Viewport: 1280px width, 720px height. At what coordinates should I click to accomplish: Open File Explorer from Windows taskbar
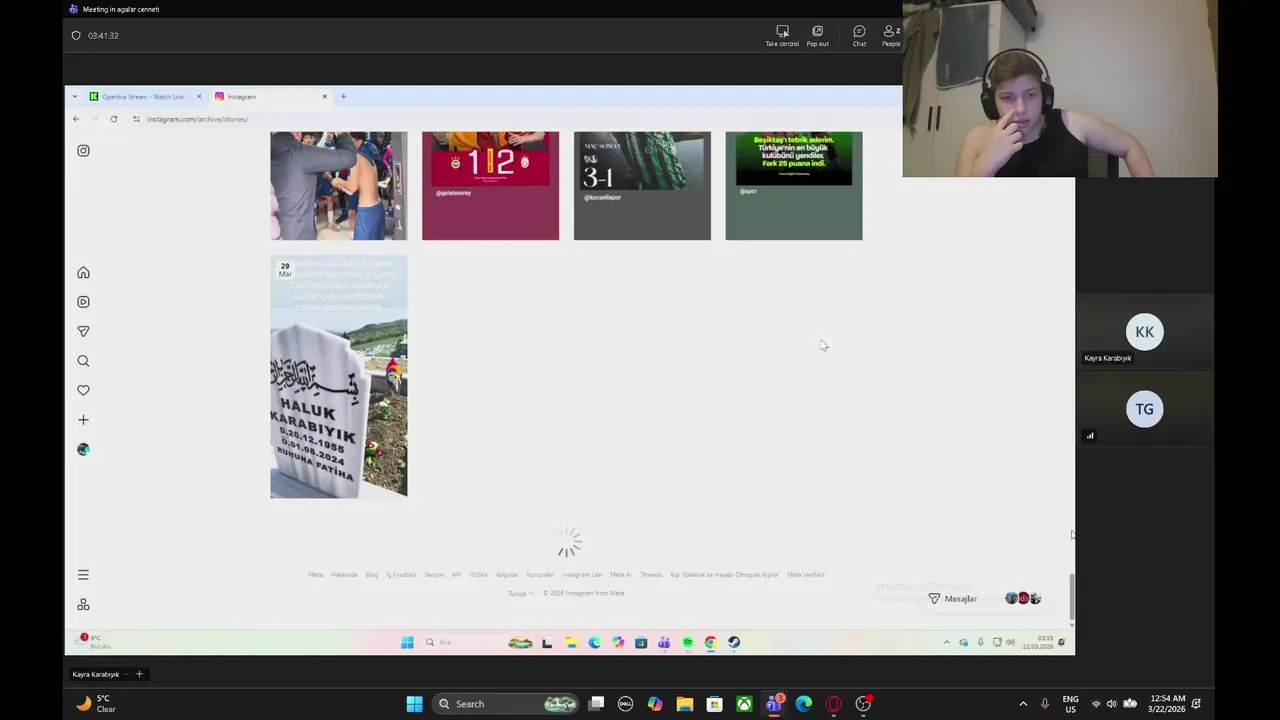click(684, 704)
